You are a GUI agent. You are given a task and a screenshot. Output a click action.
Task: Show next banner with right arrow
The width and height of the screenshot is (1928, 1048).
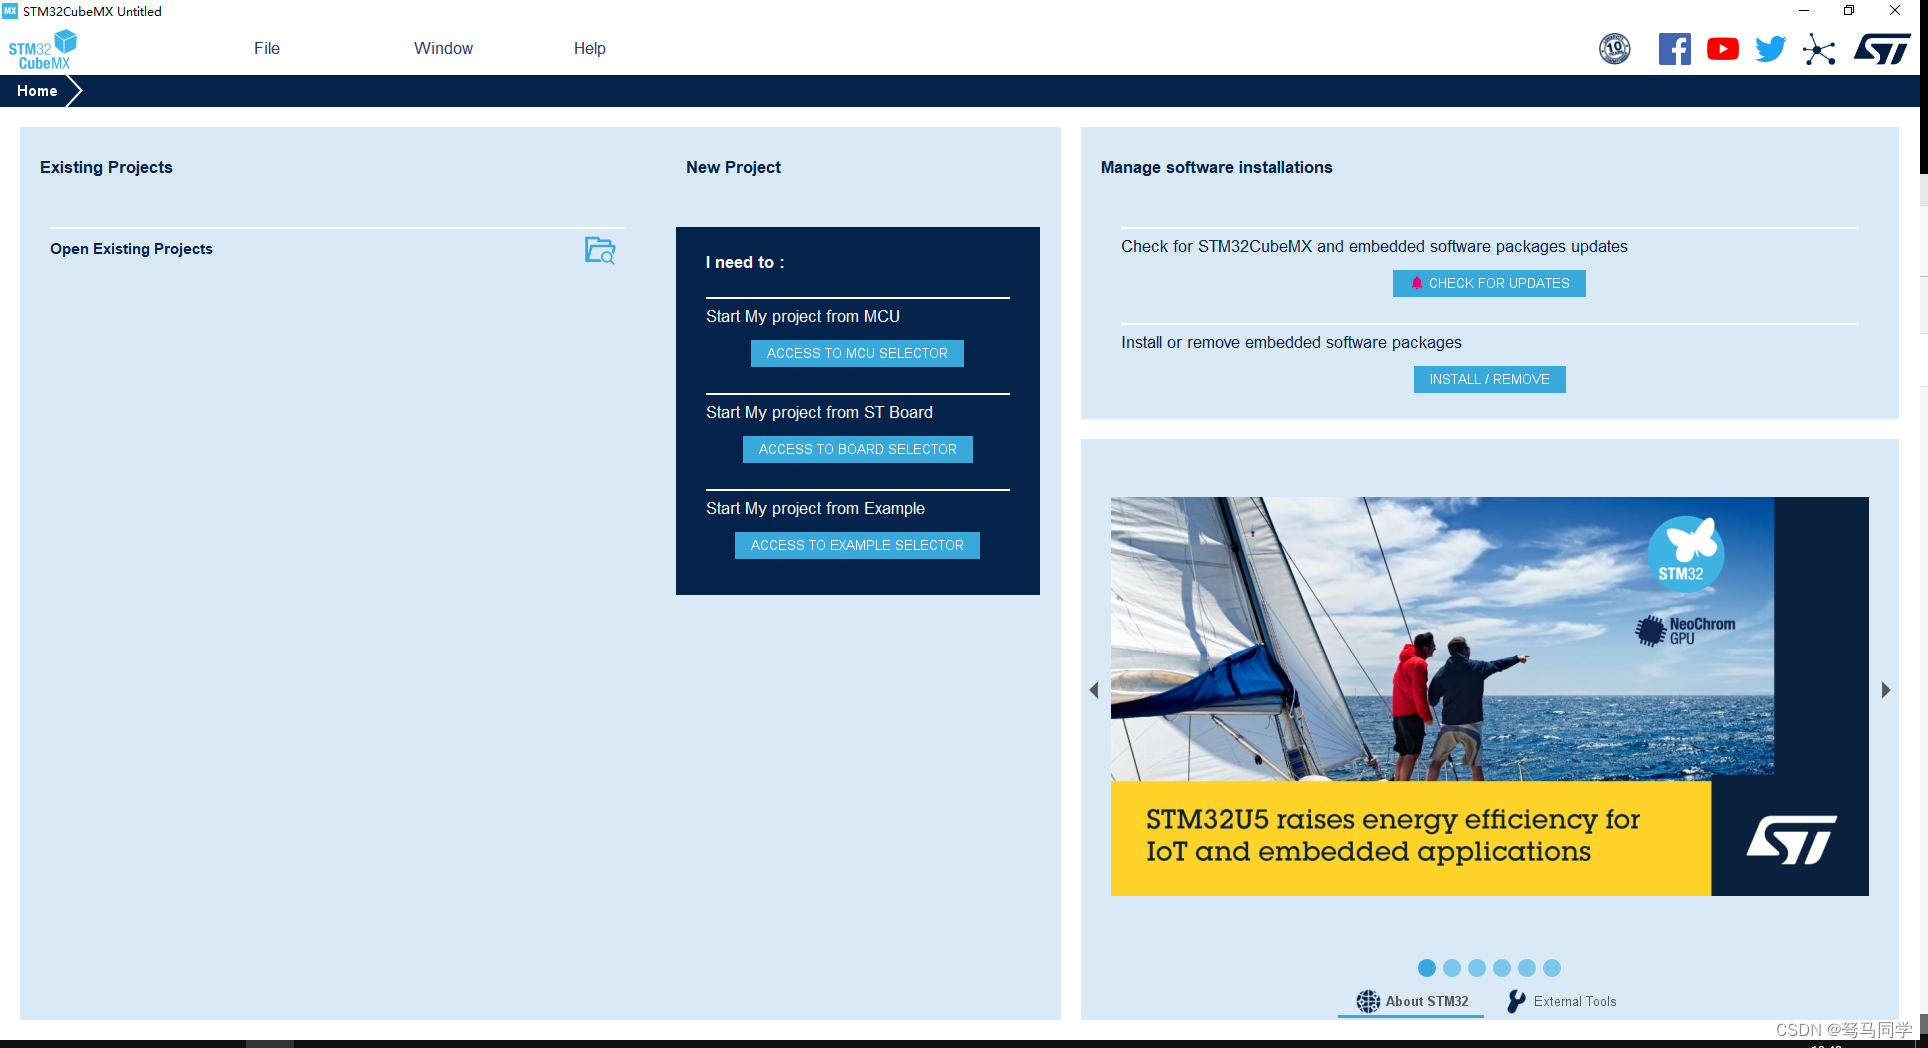(1886, 690)
